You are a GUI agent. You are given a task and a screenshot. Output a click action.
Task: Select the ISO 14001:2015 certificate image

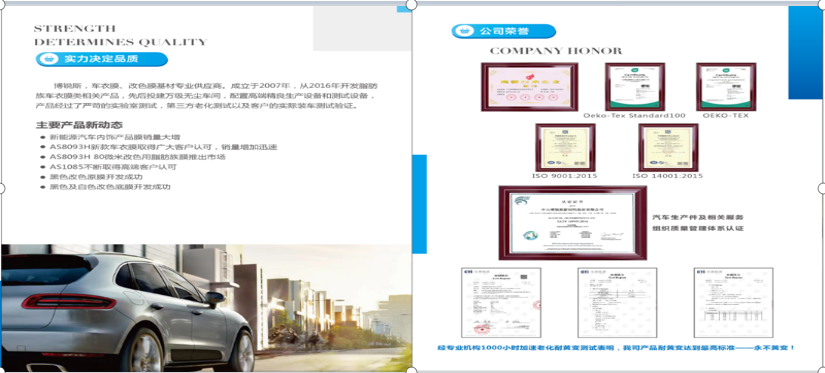tap(668, 147)
